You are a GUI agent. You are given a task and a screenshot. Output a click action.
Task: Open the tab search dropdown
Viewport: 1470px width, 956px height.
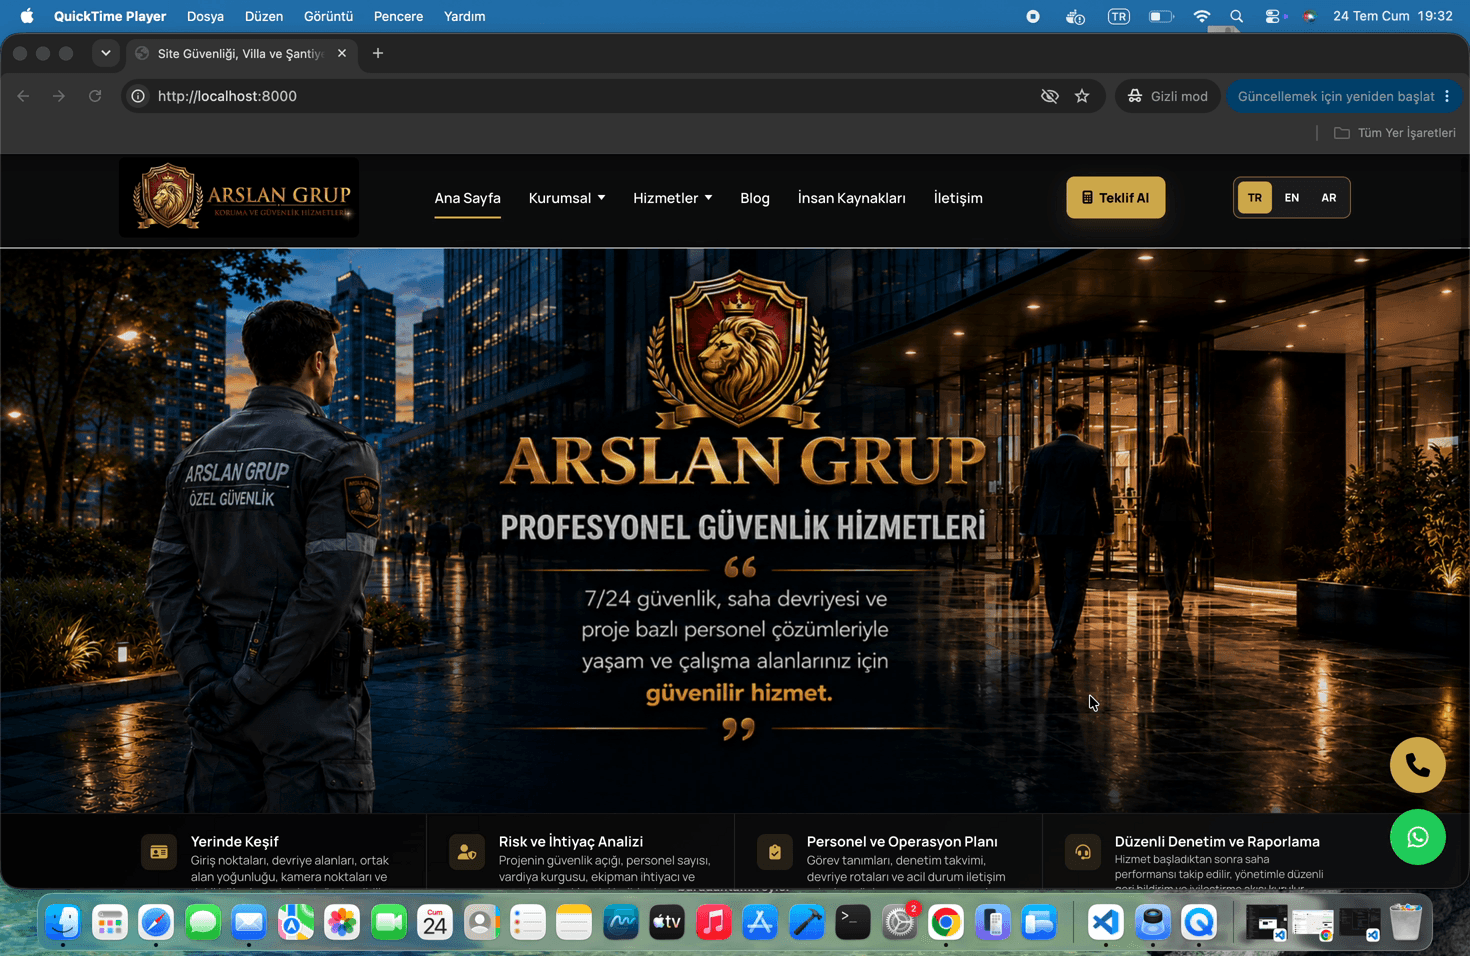(105, 53)
